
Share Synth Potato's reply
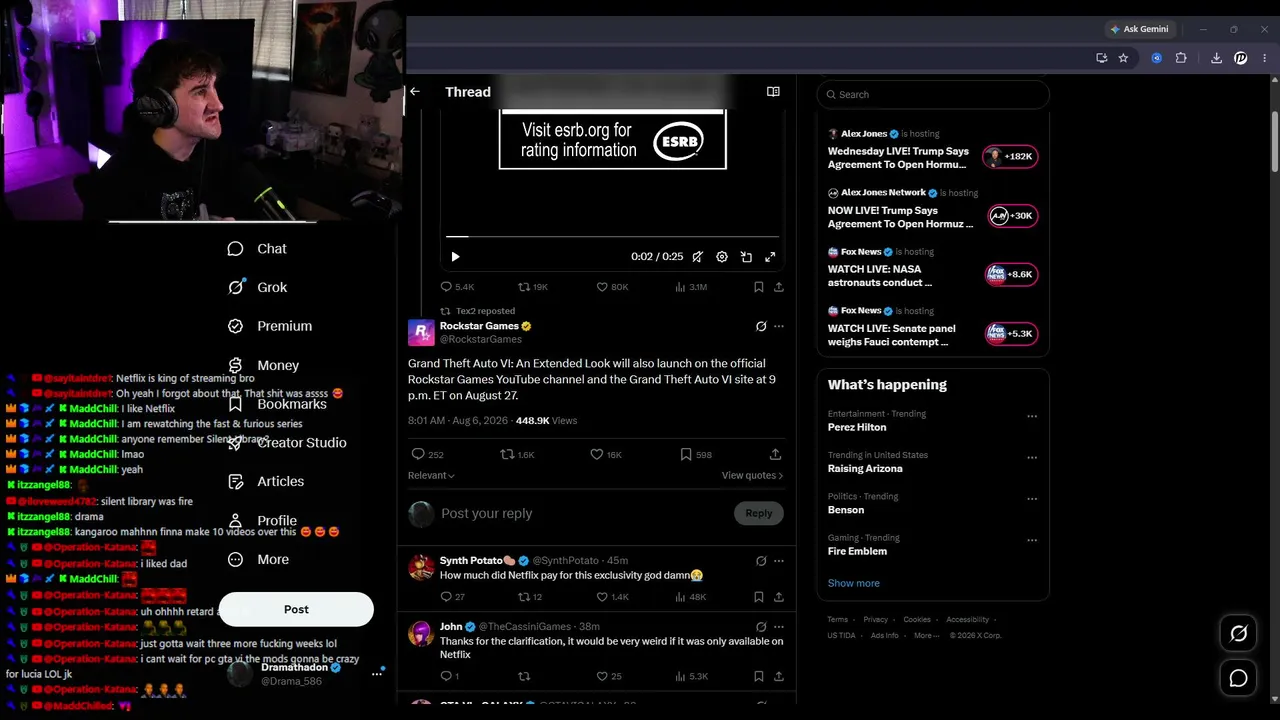pyautogui.click(x=779, y=597)
